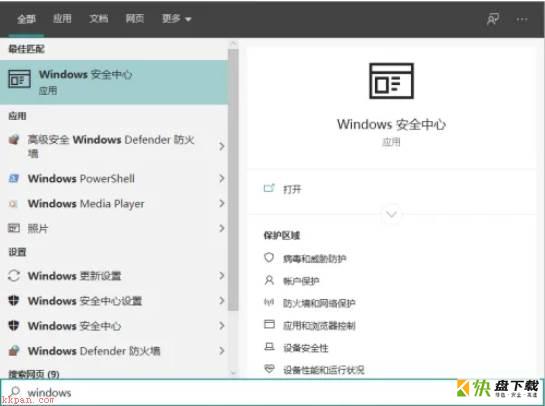Click the Windows 安全中心 app icon in best match
Image resolution: width=545 pixels, height=406 pixels.
[x=19, y=79]
